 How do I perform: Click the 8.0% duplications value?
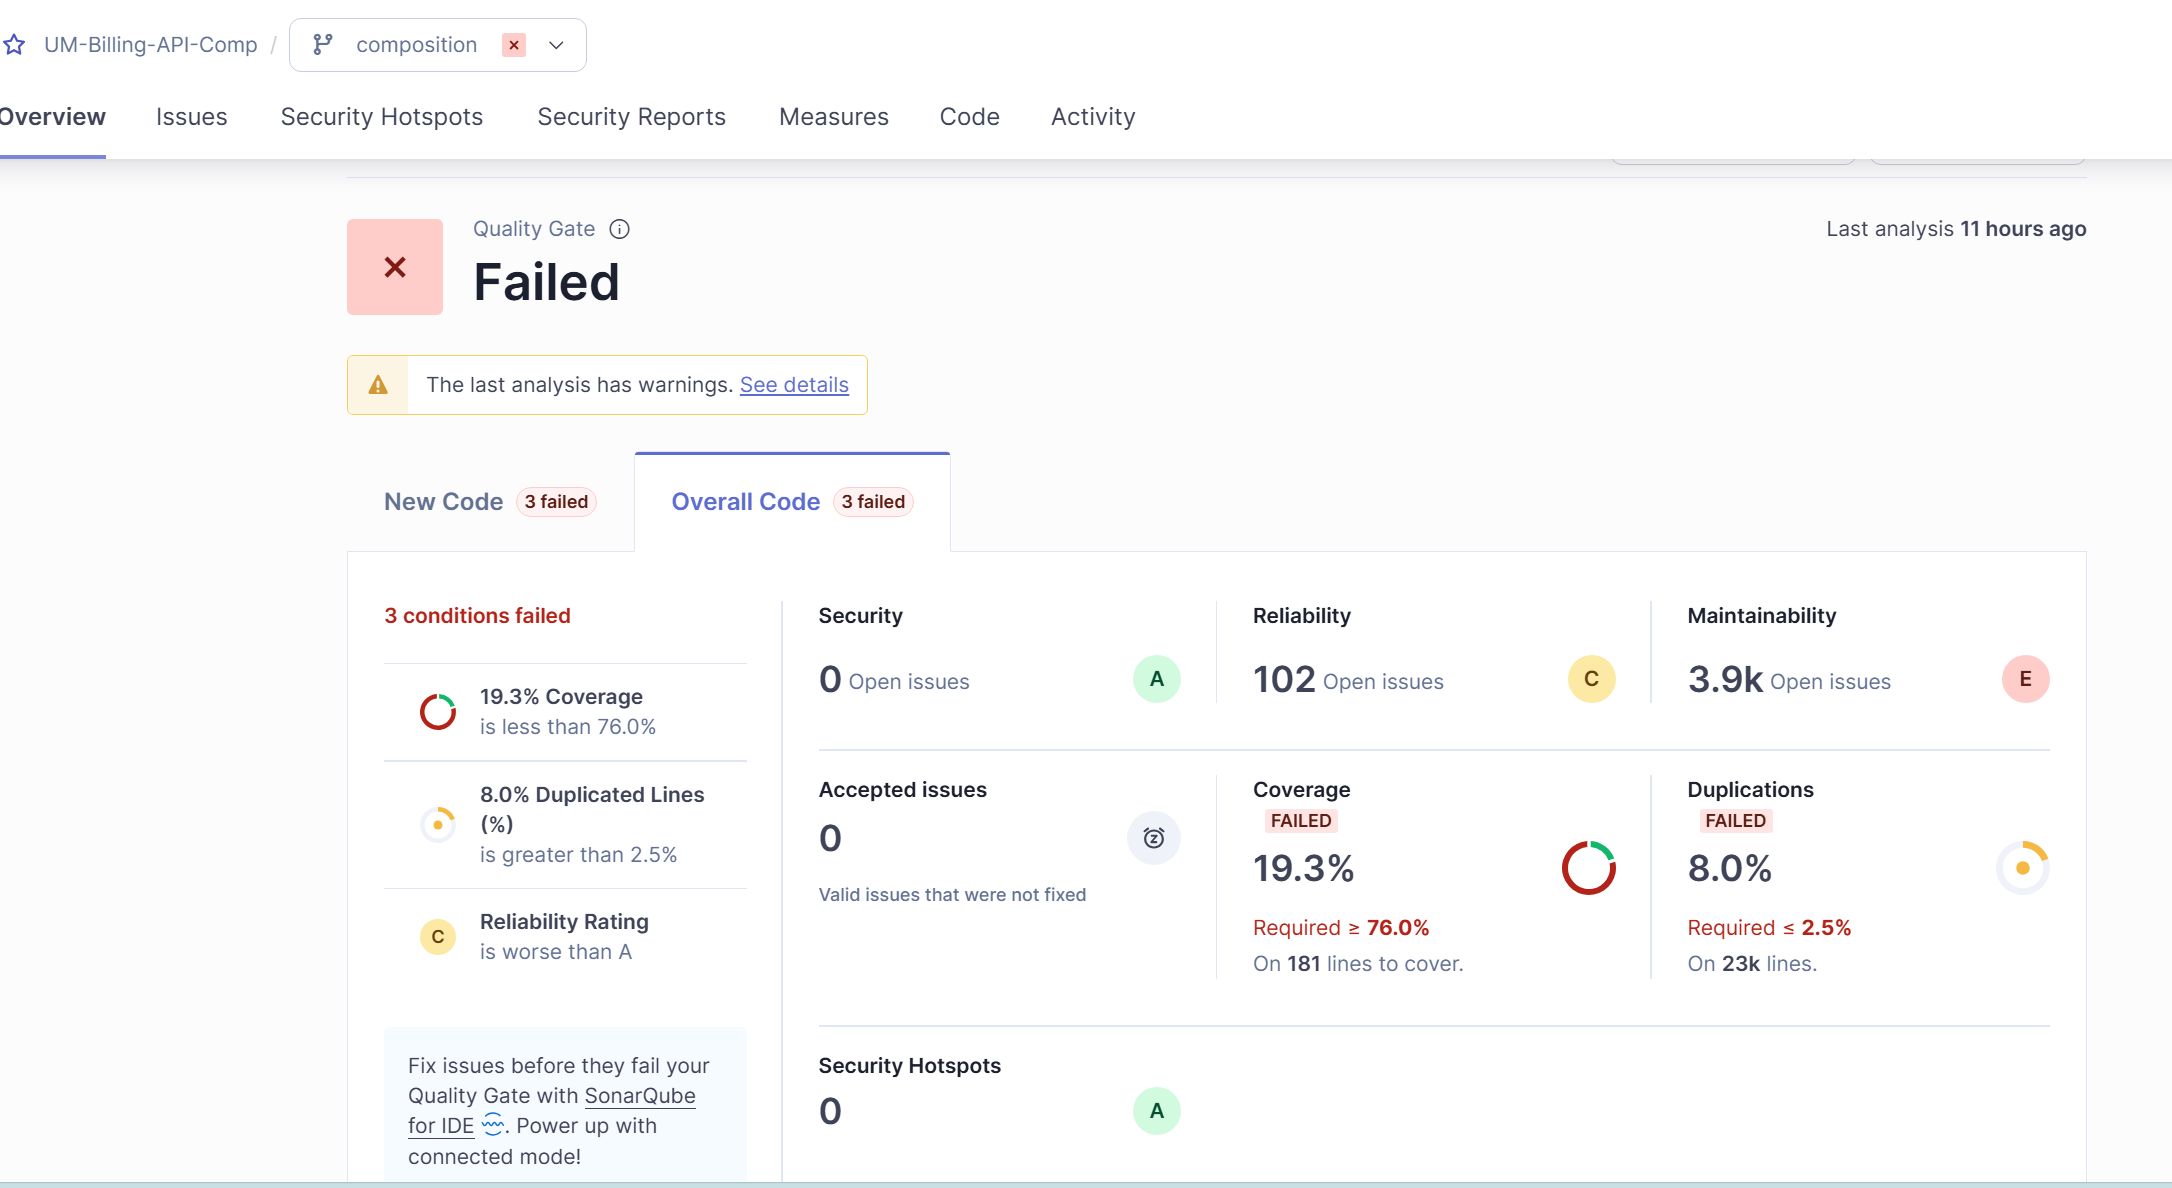tap(1730, 868)
